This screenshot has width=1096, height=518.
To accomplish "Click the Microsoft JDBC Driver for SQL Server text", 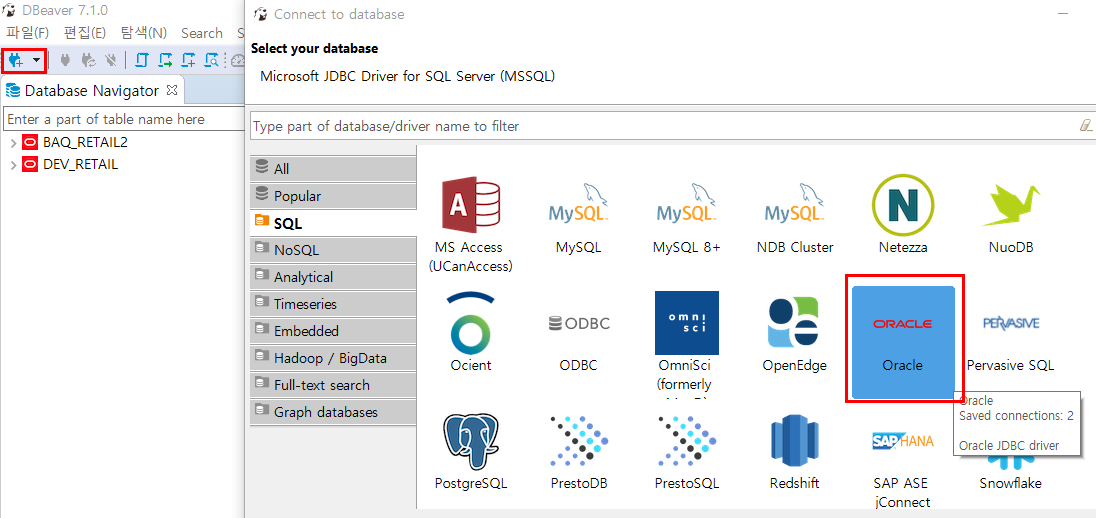I will pos(408,76).
